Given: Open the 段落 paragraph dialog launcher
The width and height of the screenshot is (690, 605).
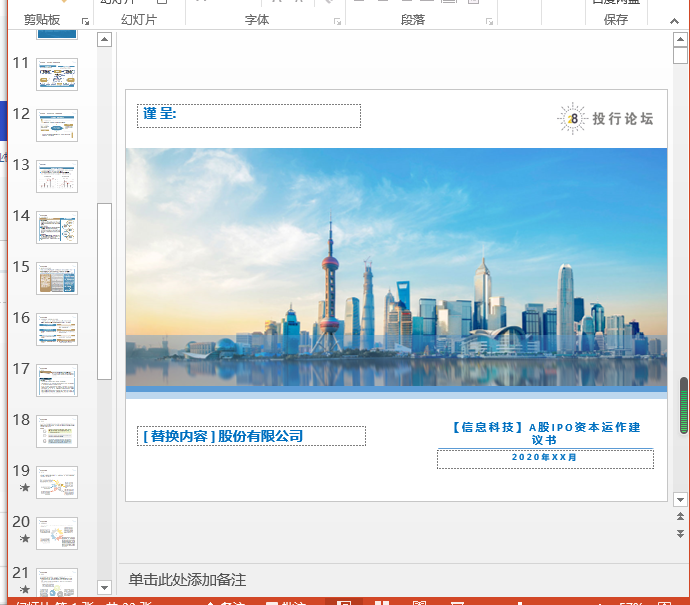Looking at the screenshot, I should (489, 22).
